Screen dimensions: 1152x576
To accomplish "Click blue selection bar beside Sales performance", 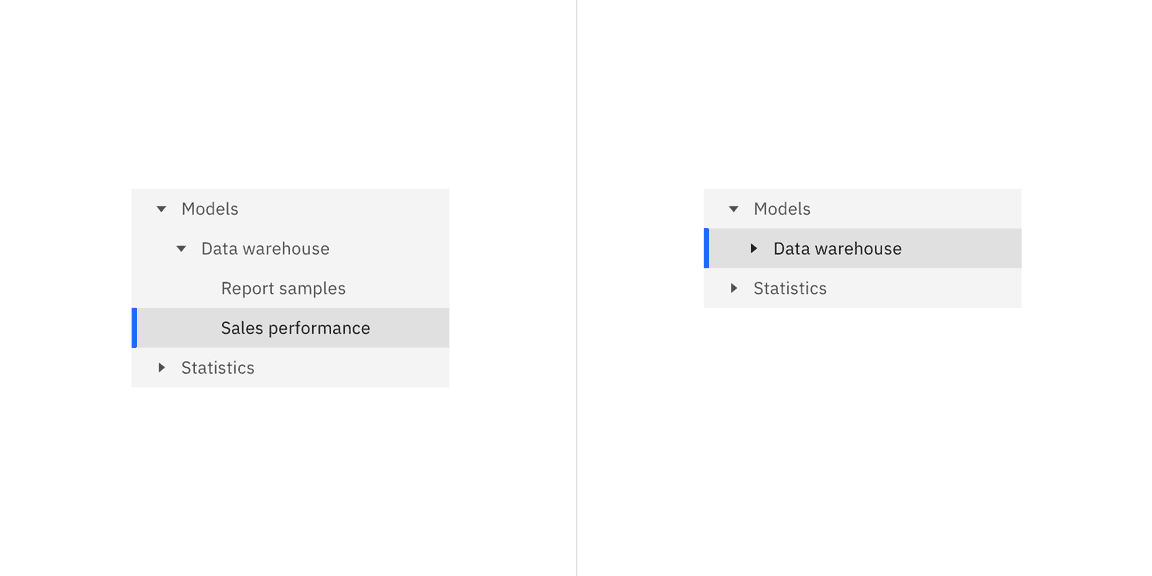I will [x=134, y=328].
